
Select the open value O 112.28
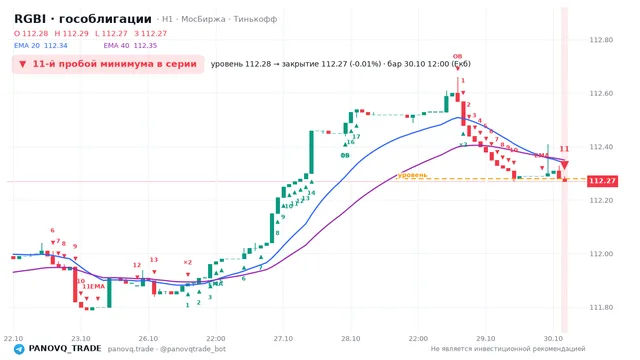31,33
